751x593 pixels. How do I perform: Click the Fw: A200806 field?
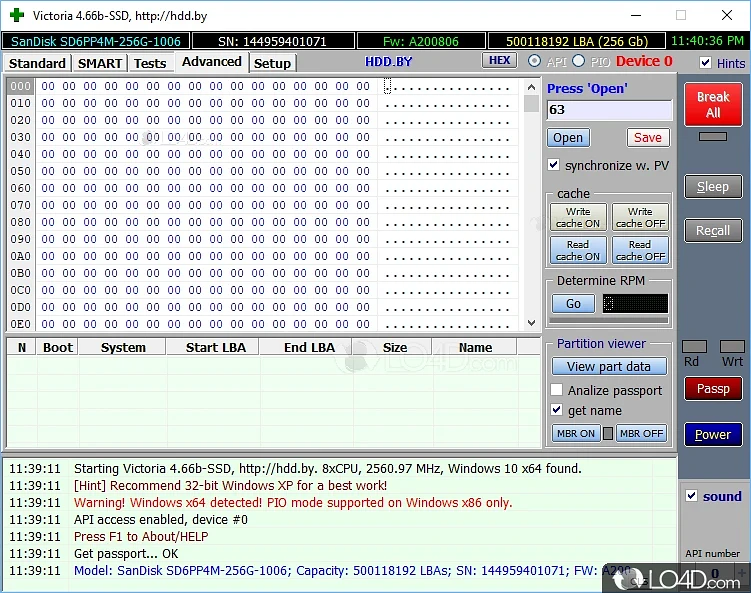pyautogui.click(x=421, y=41)
